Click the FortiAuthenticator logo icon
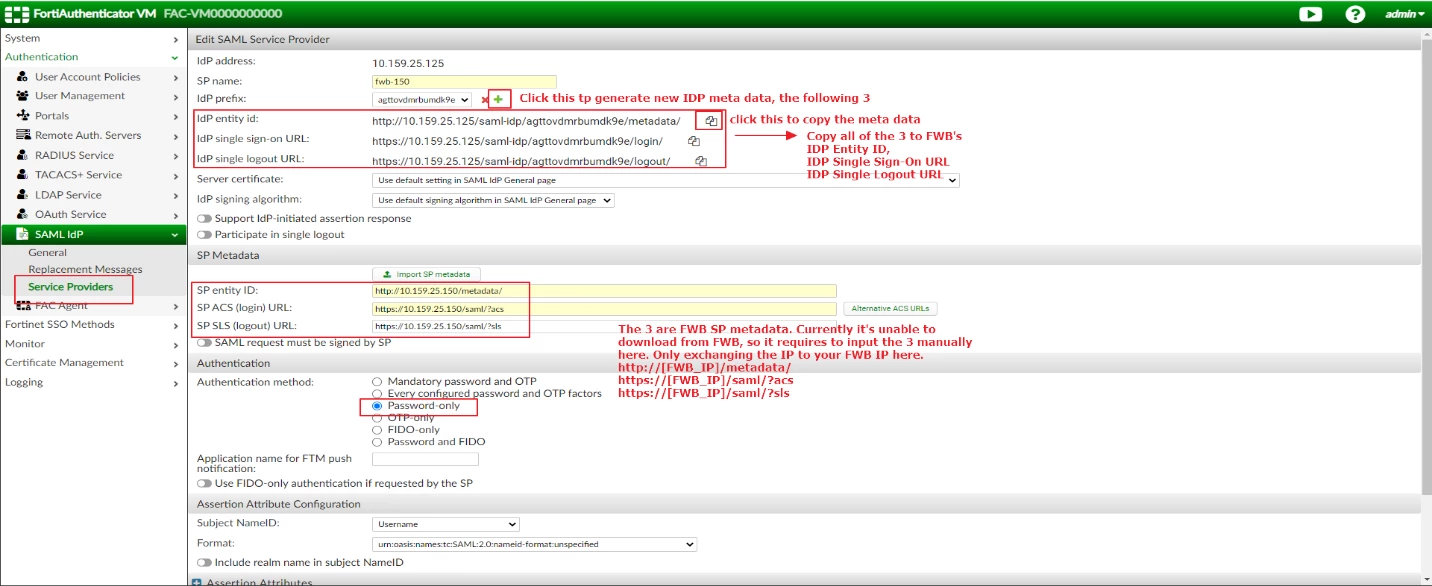This screenshot has width=1432, height=586. [16, 14]
